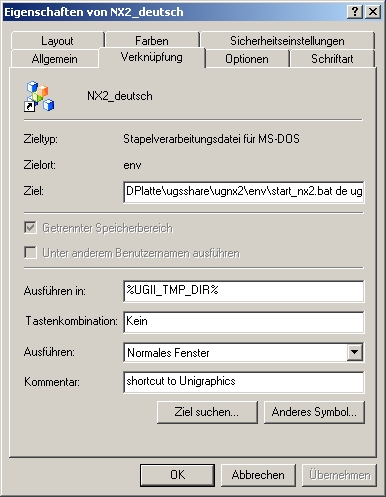Close the properties dialog with X
The width and height of the screenshot is (386, 497).
[373, 12]
